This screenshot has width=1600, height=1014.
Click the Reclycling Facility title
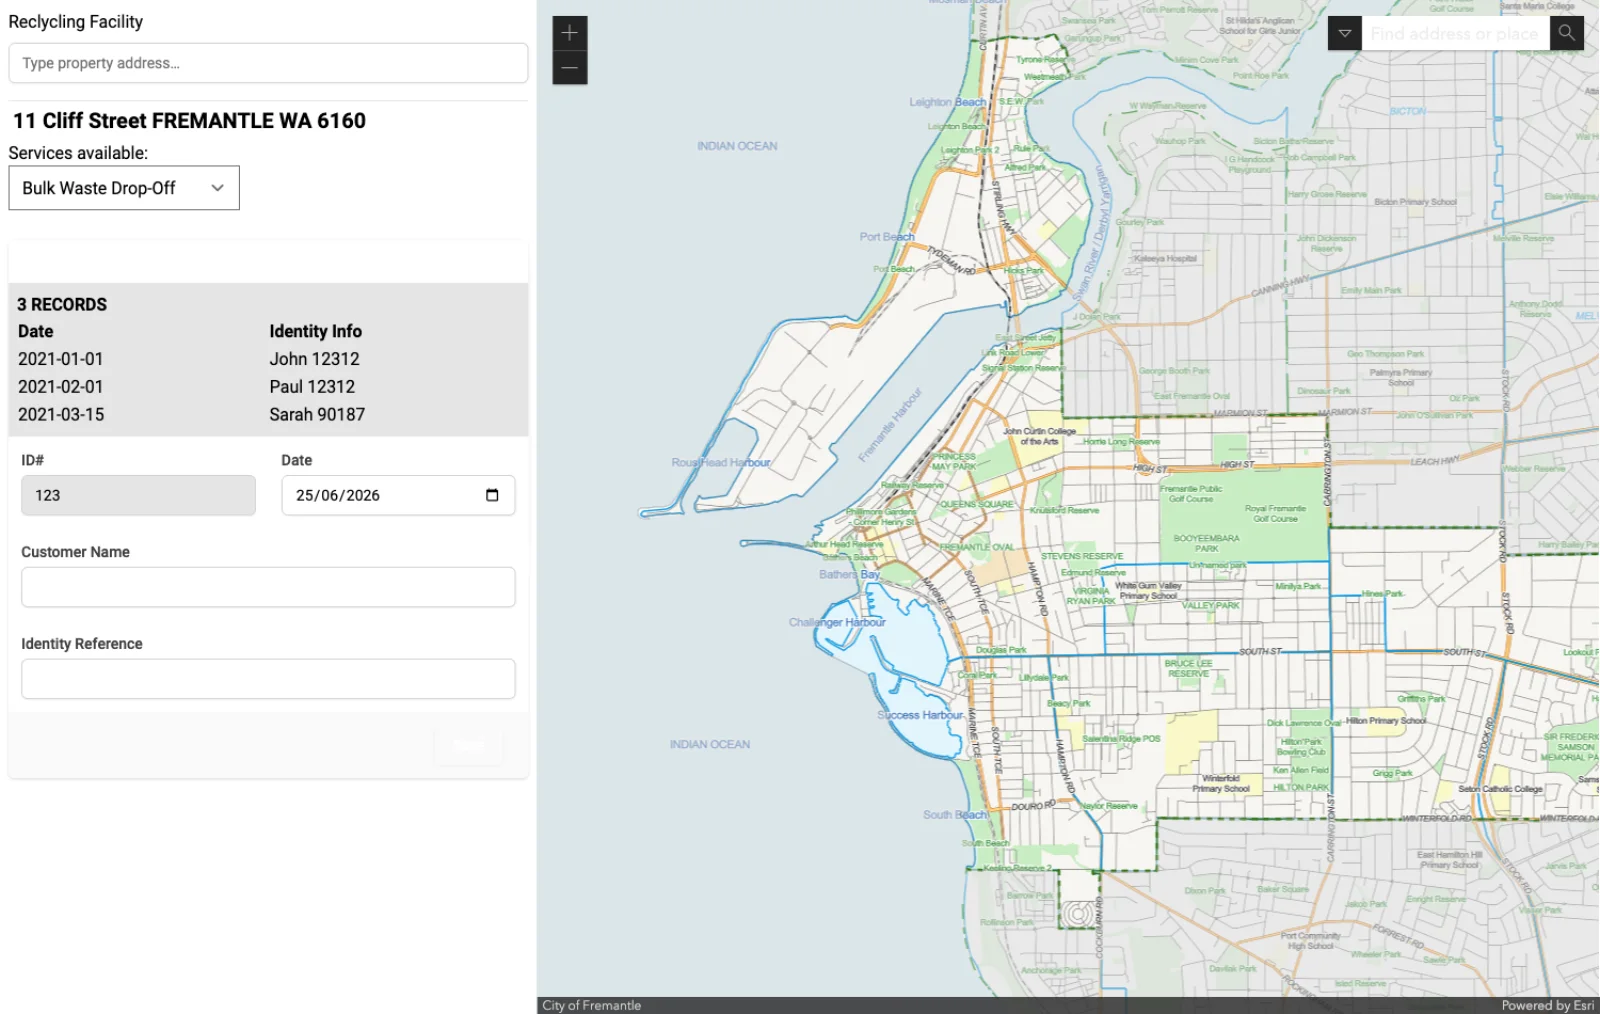point(76,22)
